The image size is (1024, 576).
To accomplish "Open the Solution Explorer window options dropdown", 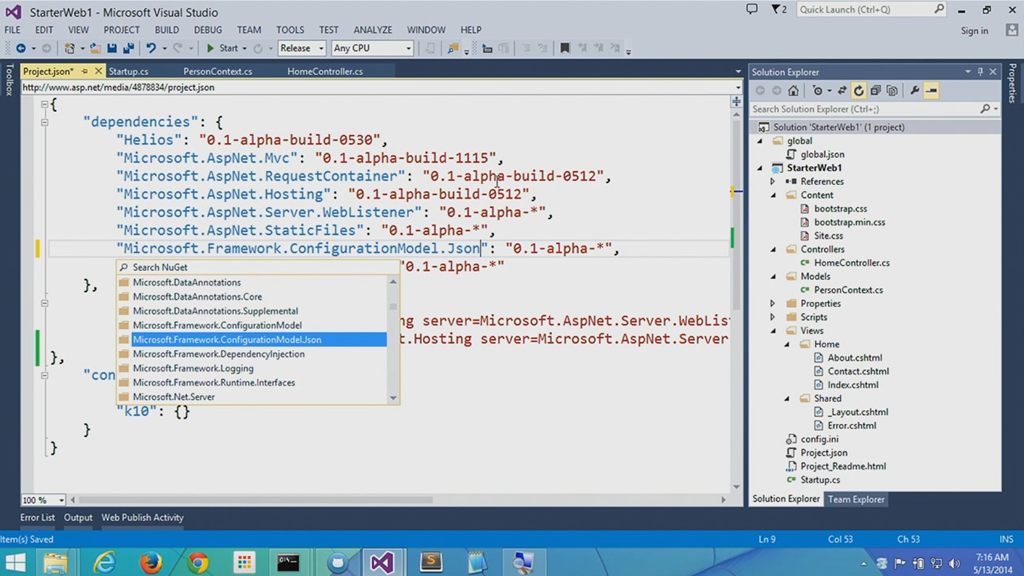I will (968, 72).
